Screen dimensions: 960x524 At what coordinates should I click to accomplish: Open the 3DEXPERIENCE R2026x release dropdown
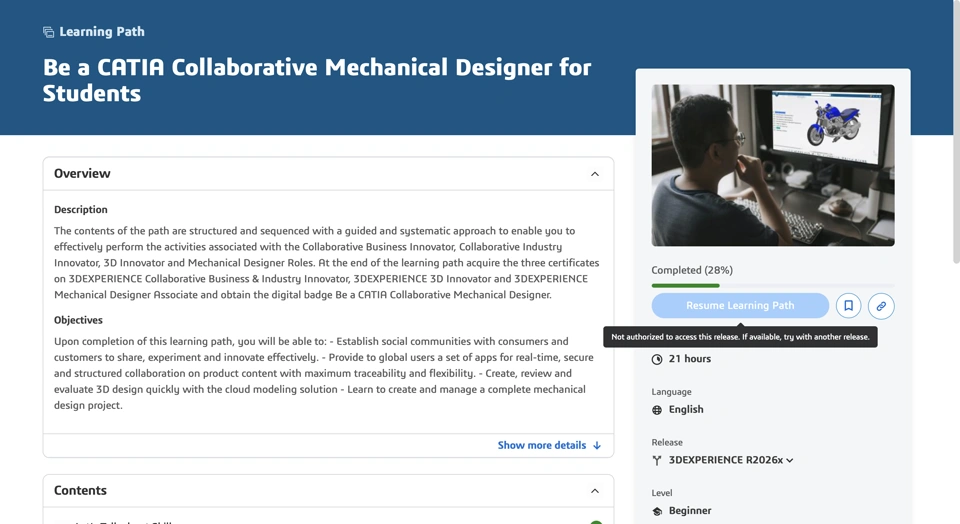coord(731,460)
